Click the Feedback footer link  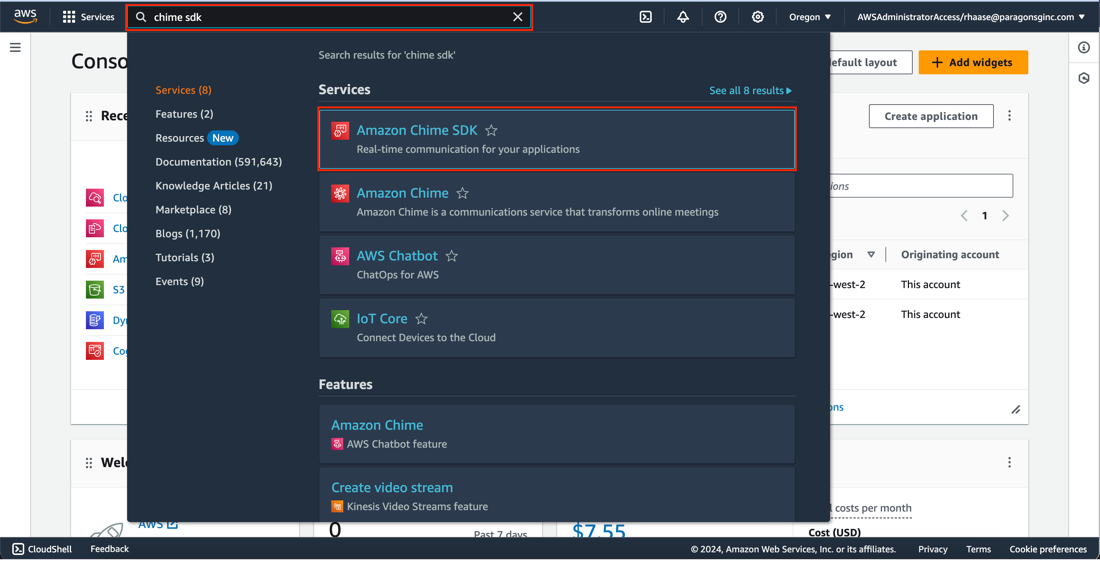point(109,549)
